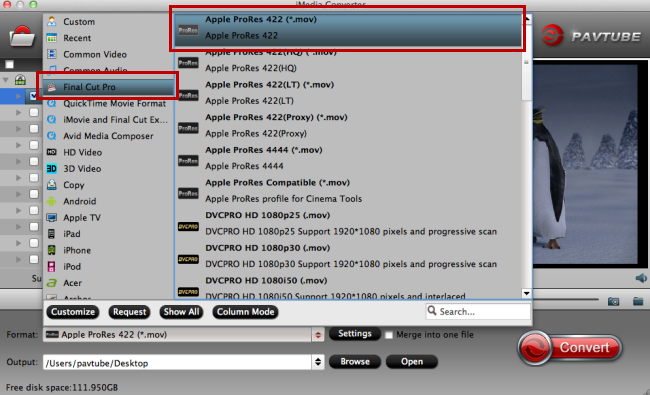Click the penguin video preview

point(586,164)
